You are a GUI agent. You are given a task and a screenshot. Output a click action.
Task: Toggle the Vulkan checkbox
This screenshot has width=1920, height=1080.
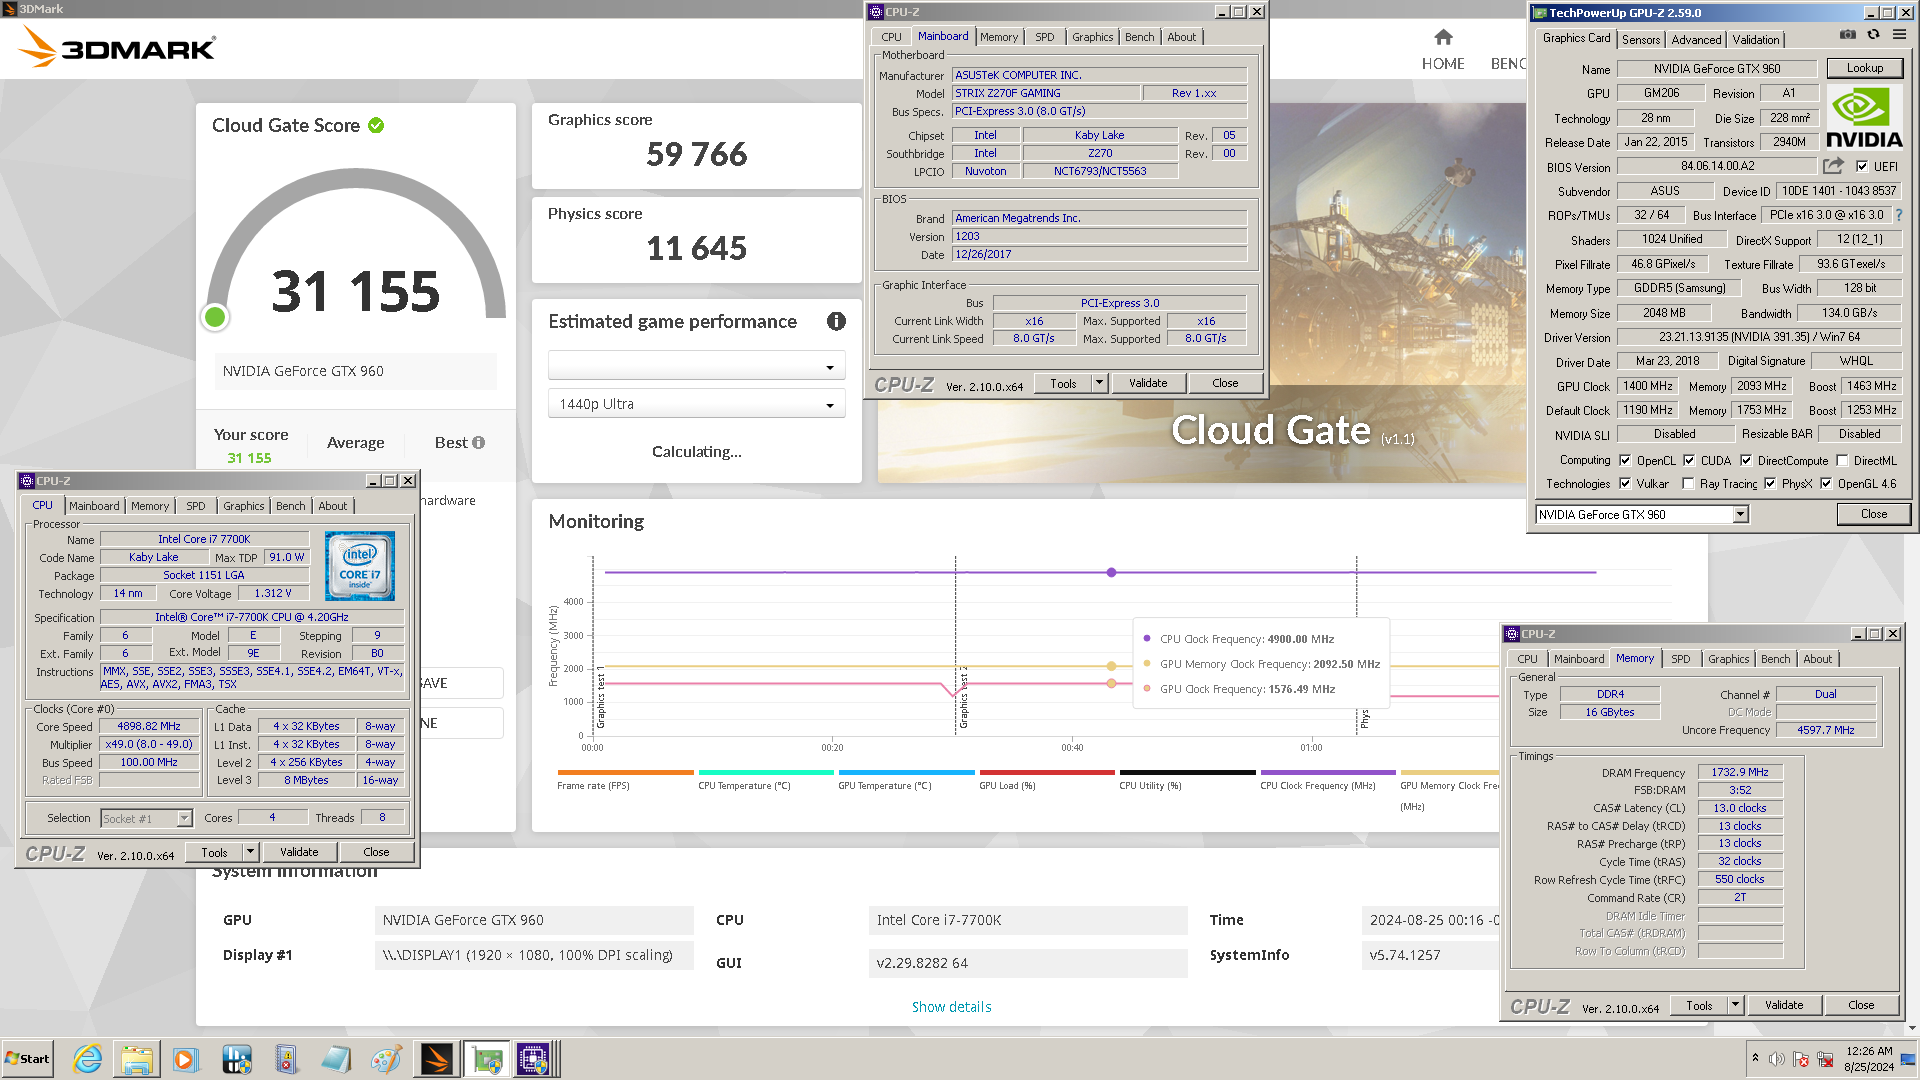coord(1625,484)
